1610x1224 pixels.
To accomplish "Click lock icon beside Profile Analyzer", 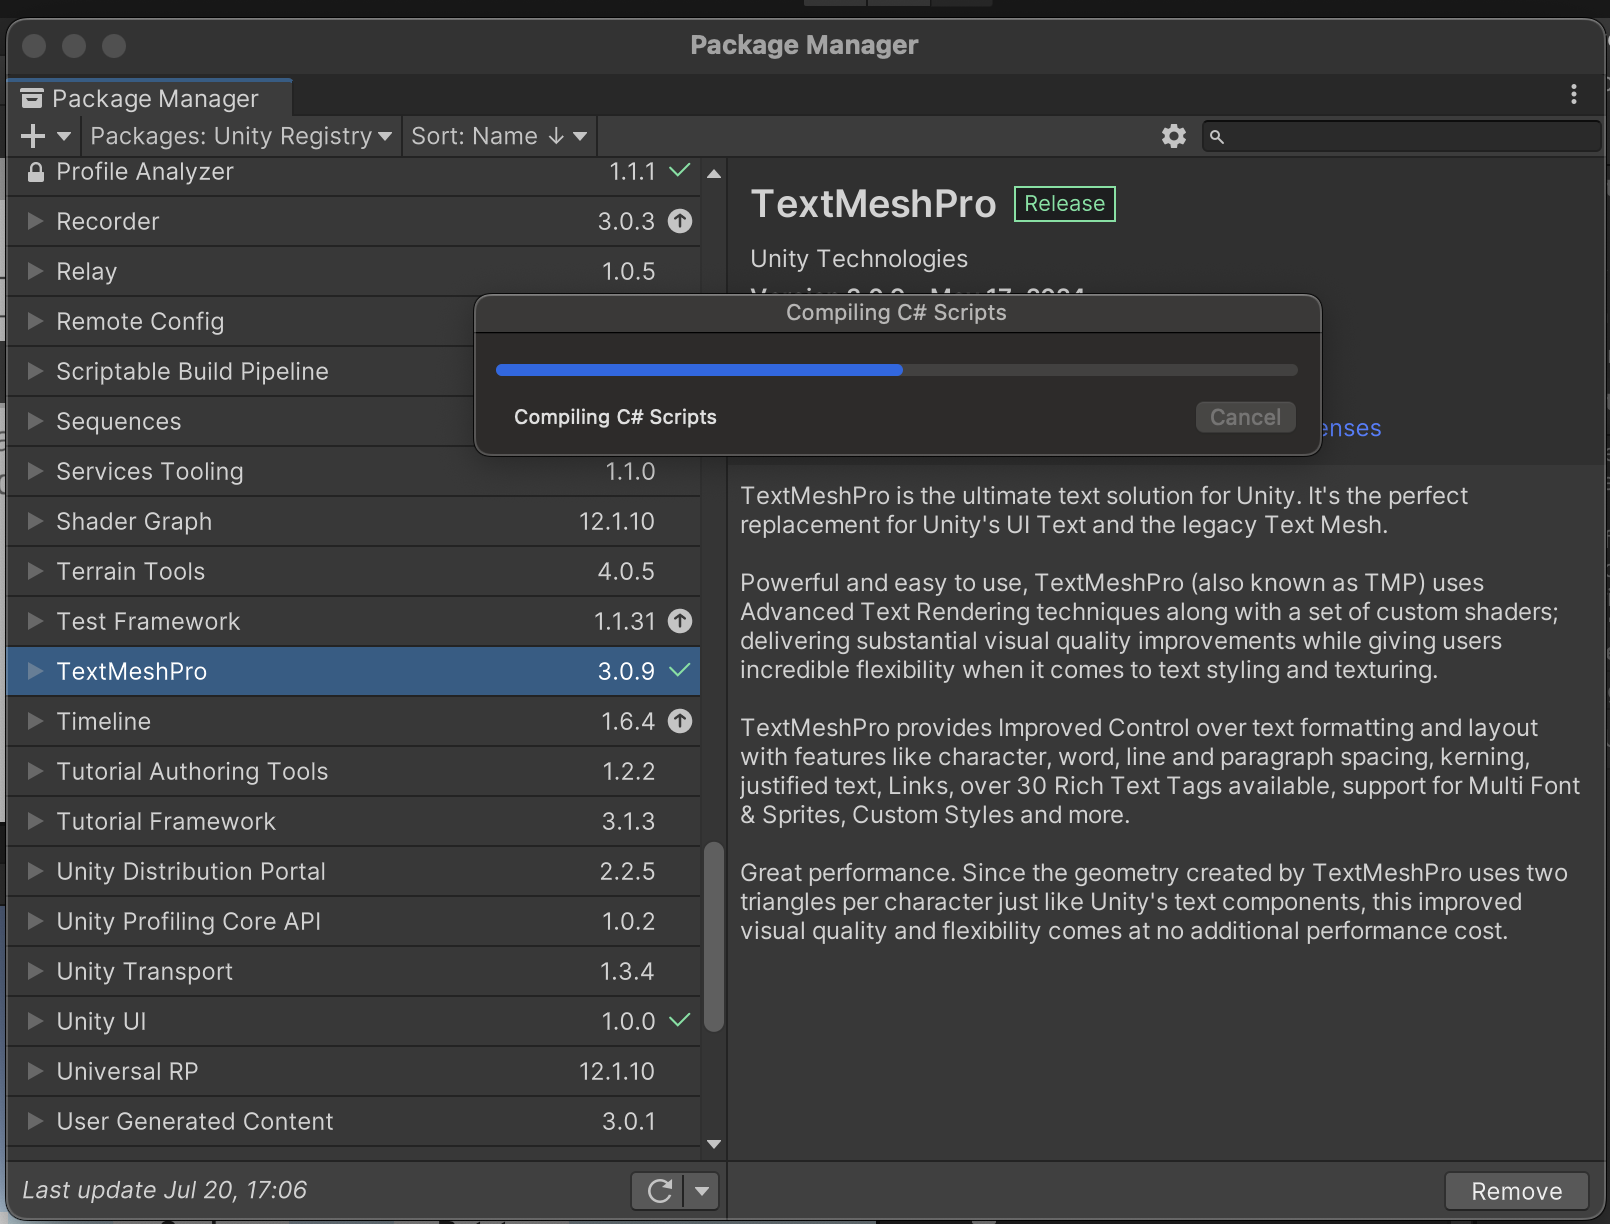I will pyautogui.click(x=36, y=172).
